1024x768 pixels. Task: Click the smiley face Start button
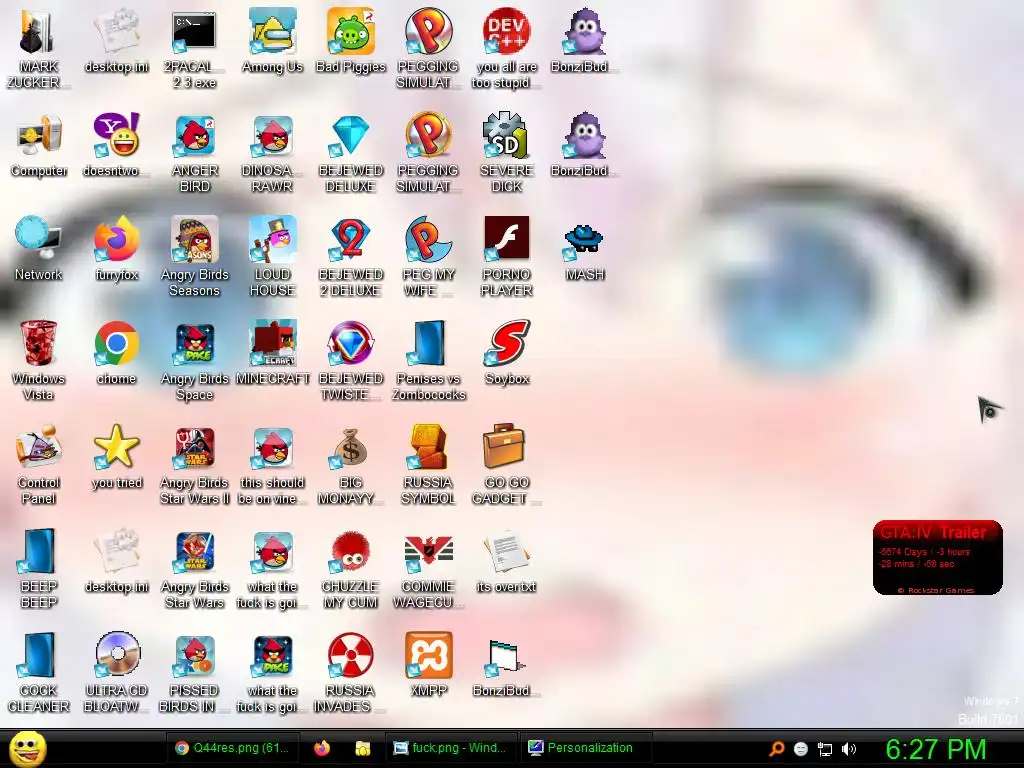click(x=27, y=750)
